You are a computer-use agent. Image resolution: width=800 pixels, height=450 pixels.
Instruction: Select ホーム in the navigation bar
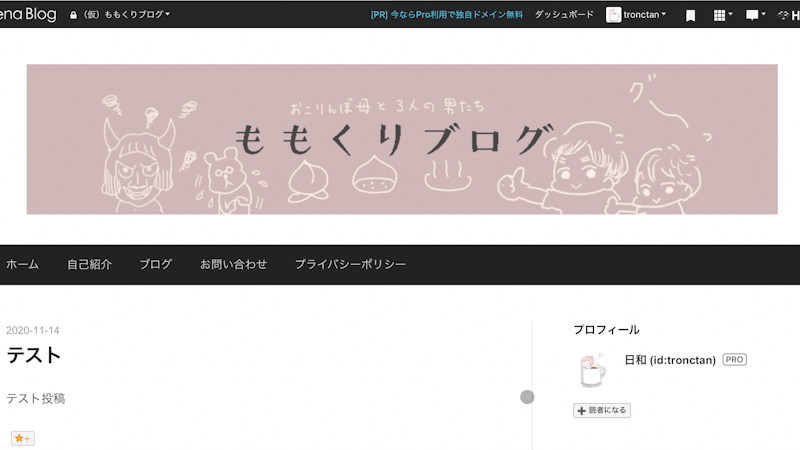click(22, 264)
